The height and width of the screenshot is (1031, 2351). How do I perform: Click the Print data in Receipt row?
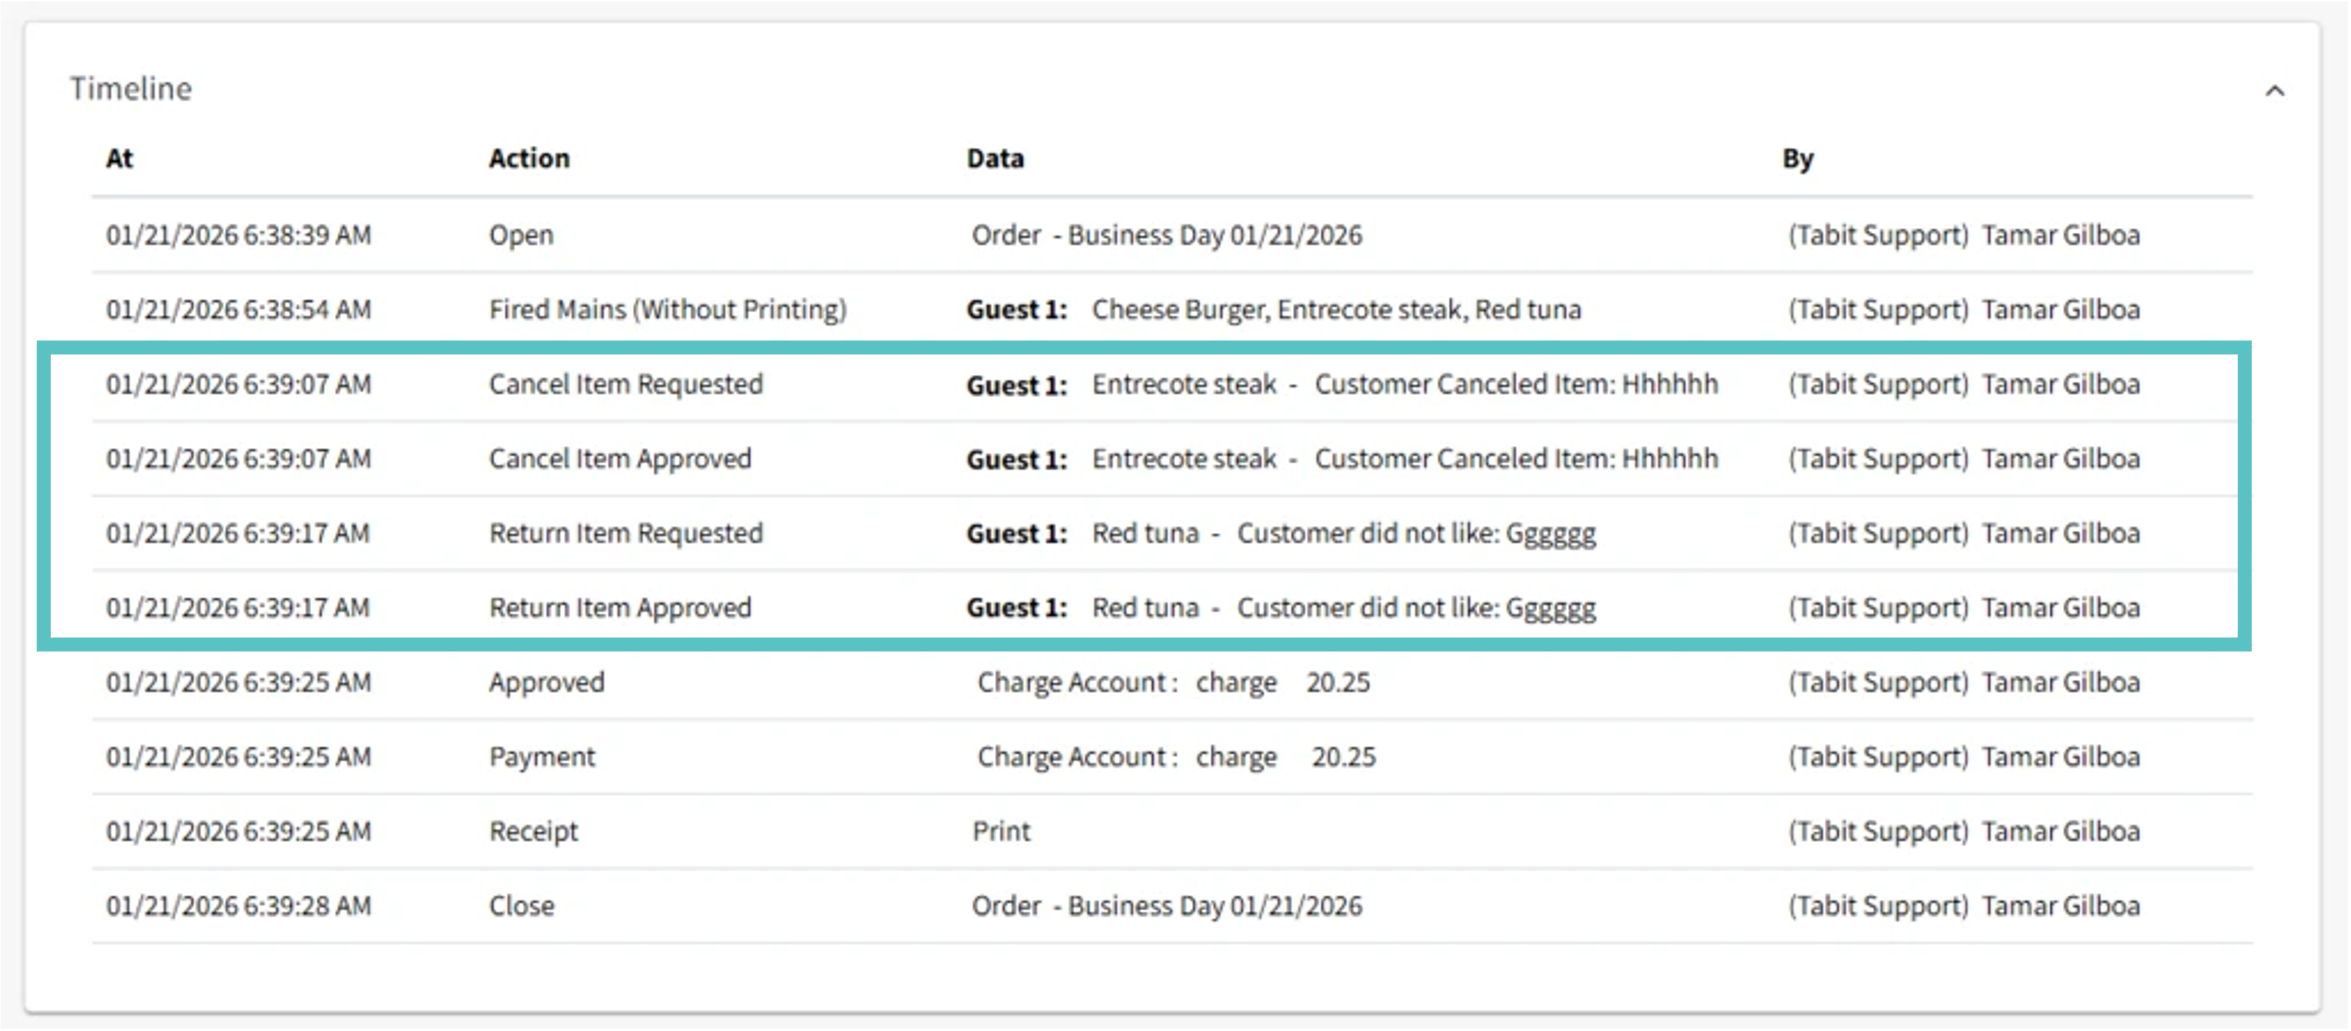tap(1001, 831)
